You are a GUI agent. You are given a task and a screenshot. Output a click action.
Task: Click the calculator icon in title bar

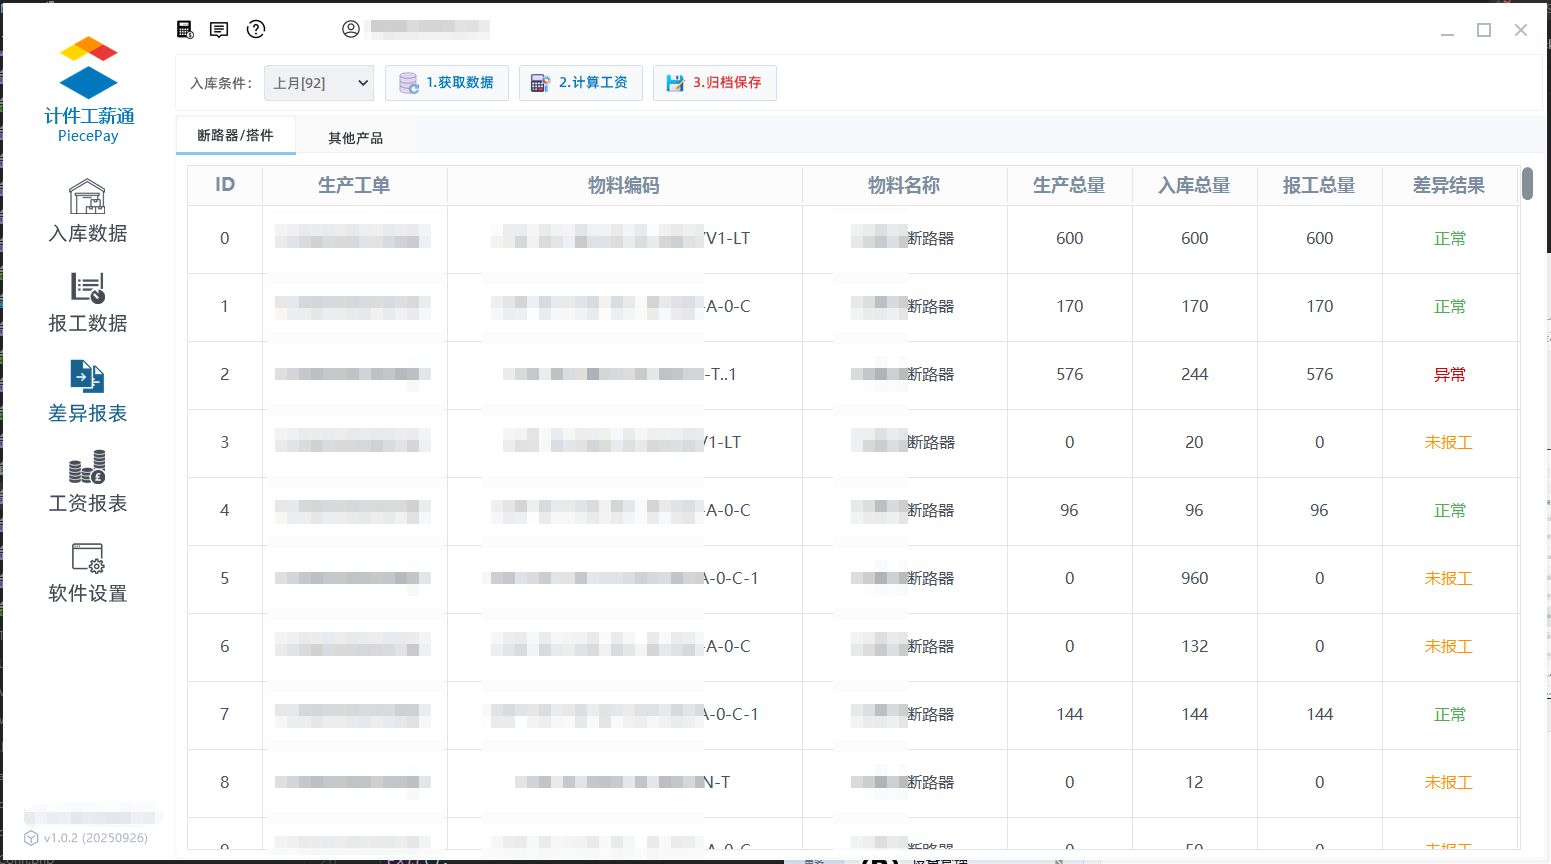(x=185, y=29)
